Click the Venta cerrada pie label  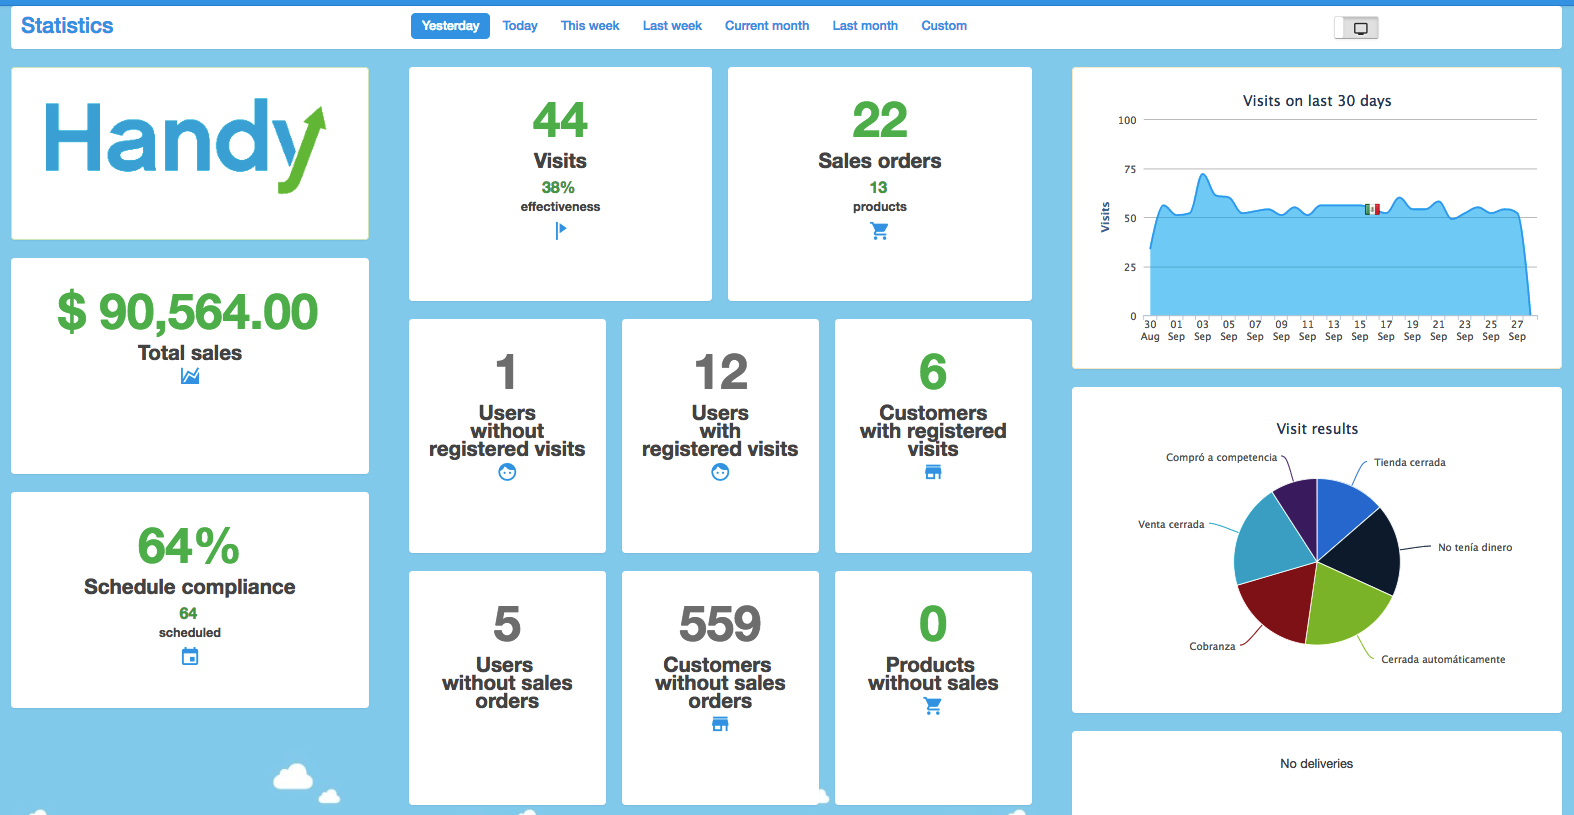(1171, 524)
